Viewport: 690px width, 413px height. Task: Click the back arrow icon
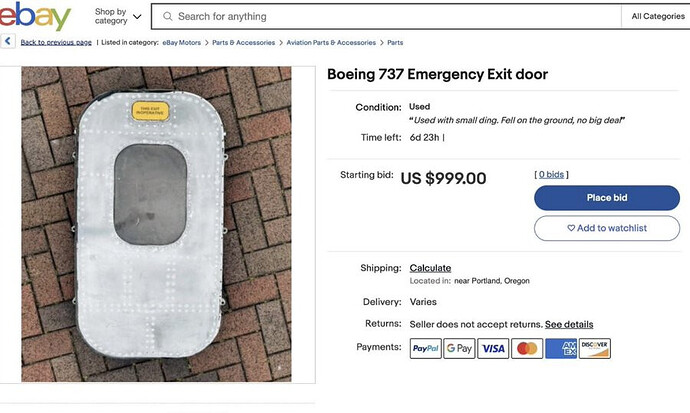point(8,42)
